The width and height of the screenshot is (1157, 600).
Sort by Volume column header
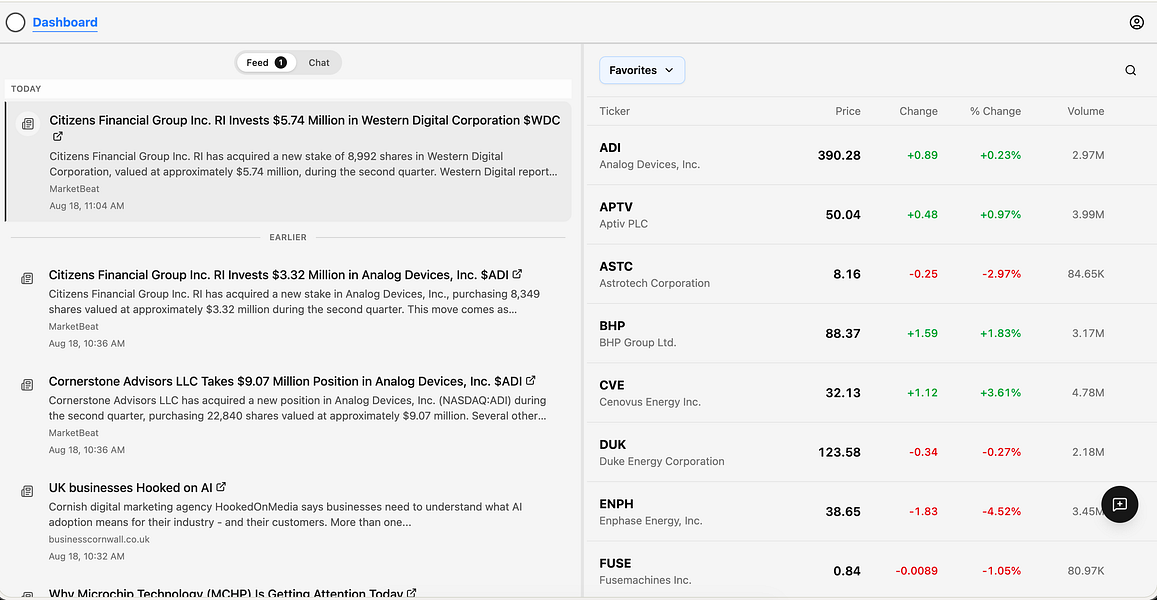tap(1085, 111)
